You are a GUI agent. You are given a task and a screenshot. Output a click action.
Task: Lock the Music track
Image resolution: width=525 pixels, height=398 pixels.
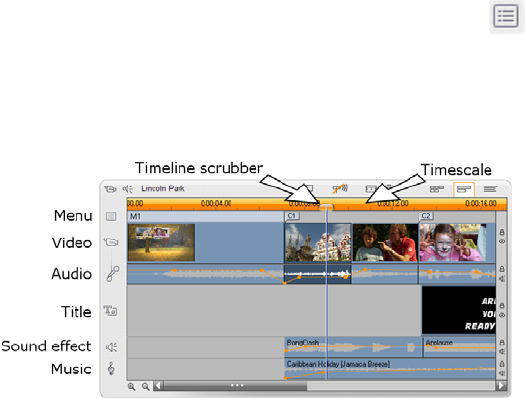pyautogui.click(x=502, y=364)
